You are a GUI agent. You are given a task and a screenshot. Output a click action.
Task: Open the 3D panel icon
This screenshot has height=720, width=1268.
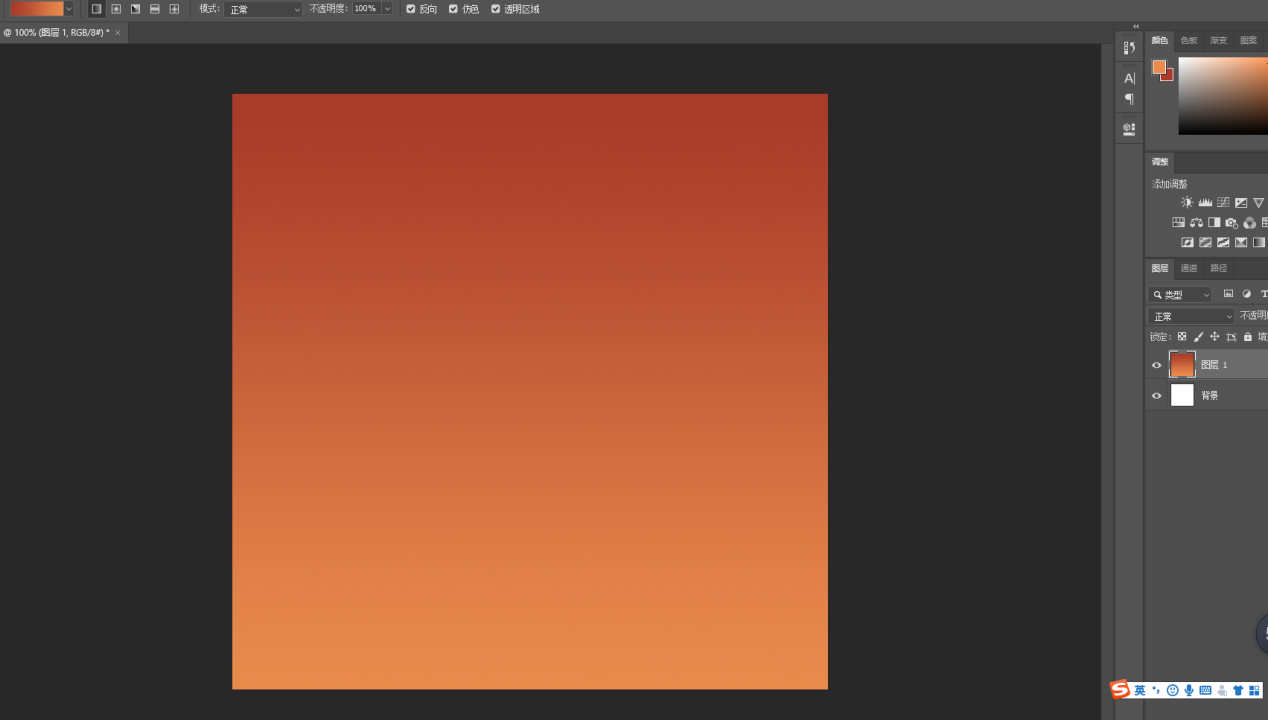(x=1129, y=129)
